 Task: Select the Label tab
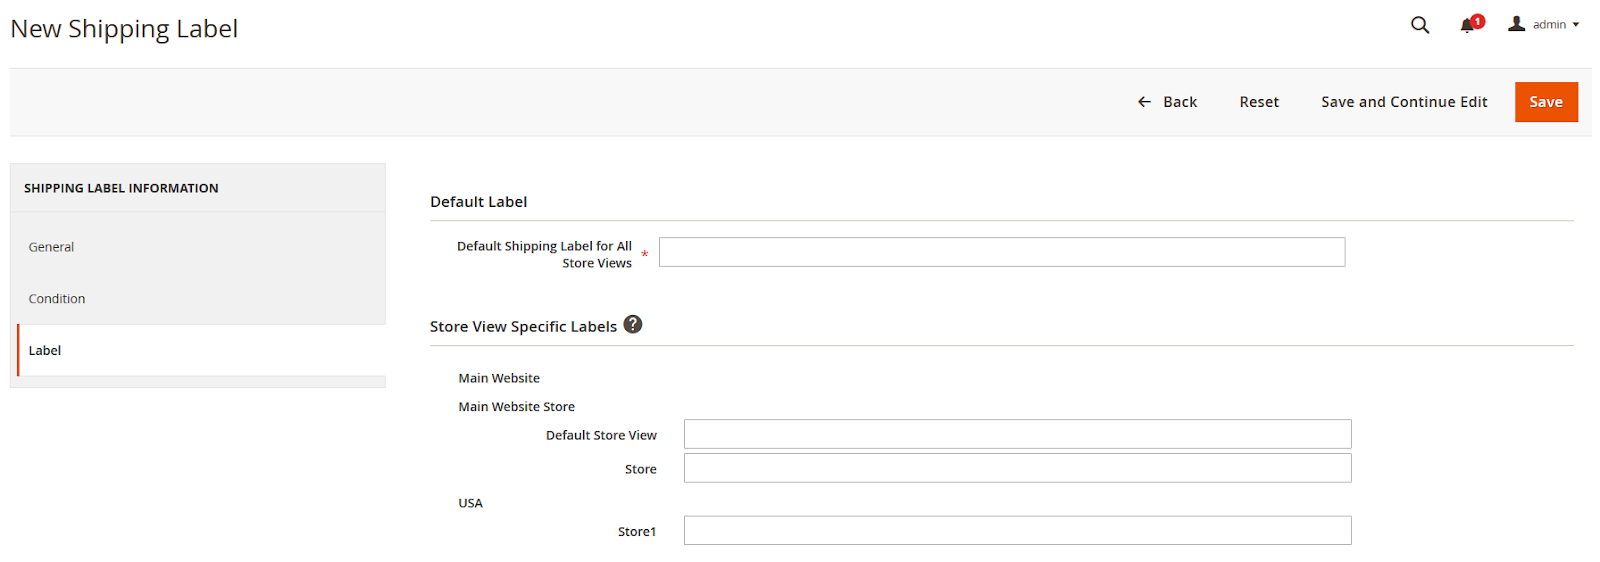tap(45, 351)
